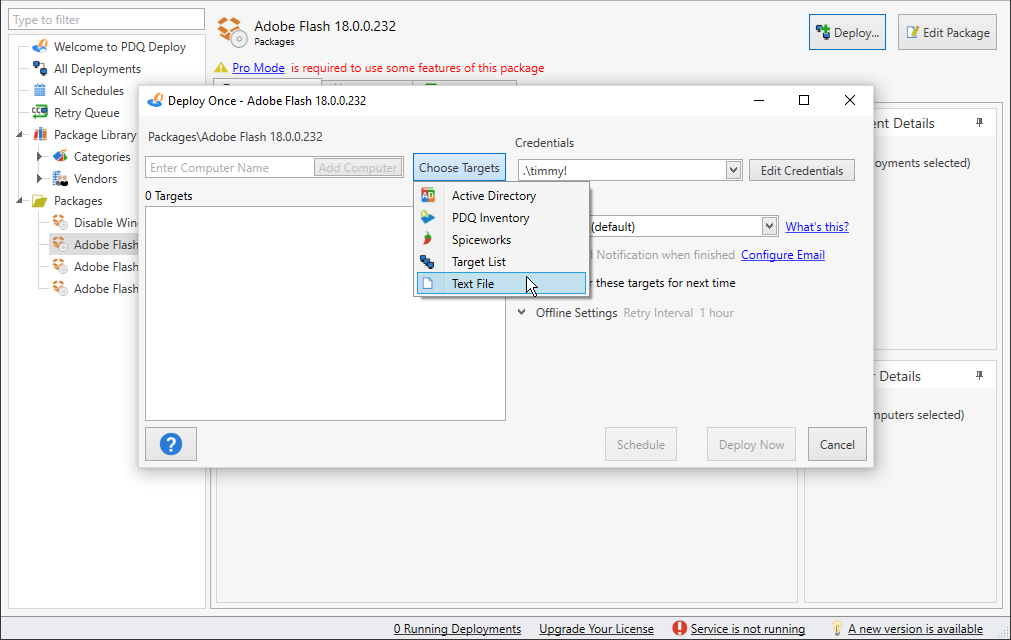The height and width of the screenshot is (640, 1011).
Task: Click the All Deployments icon in sidebar
Action: click(x=40, y=68)
